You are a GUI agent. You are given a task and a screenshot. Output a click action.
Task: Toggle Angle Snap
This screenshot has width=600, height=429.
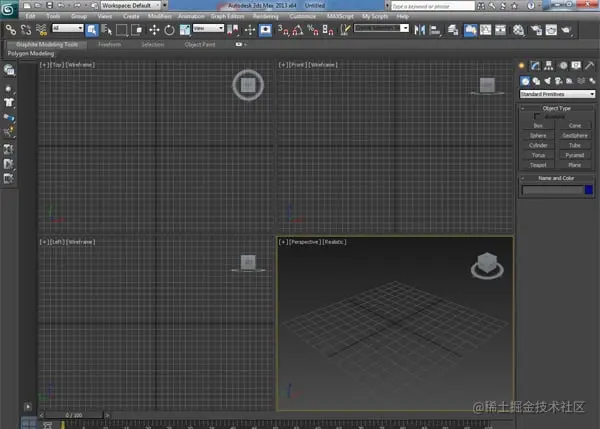[x=298, y=30]
